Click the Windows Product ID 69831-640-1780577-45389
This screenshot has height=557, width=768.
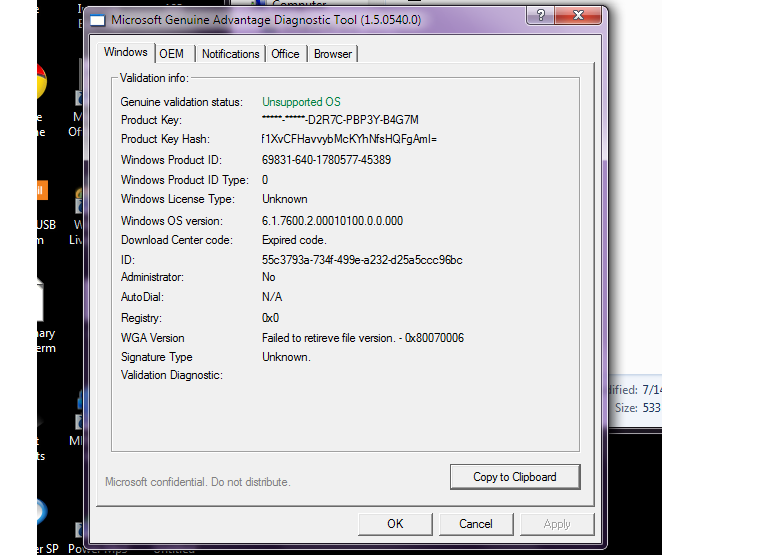coord(326,160)
